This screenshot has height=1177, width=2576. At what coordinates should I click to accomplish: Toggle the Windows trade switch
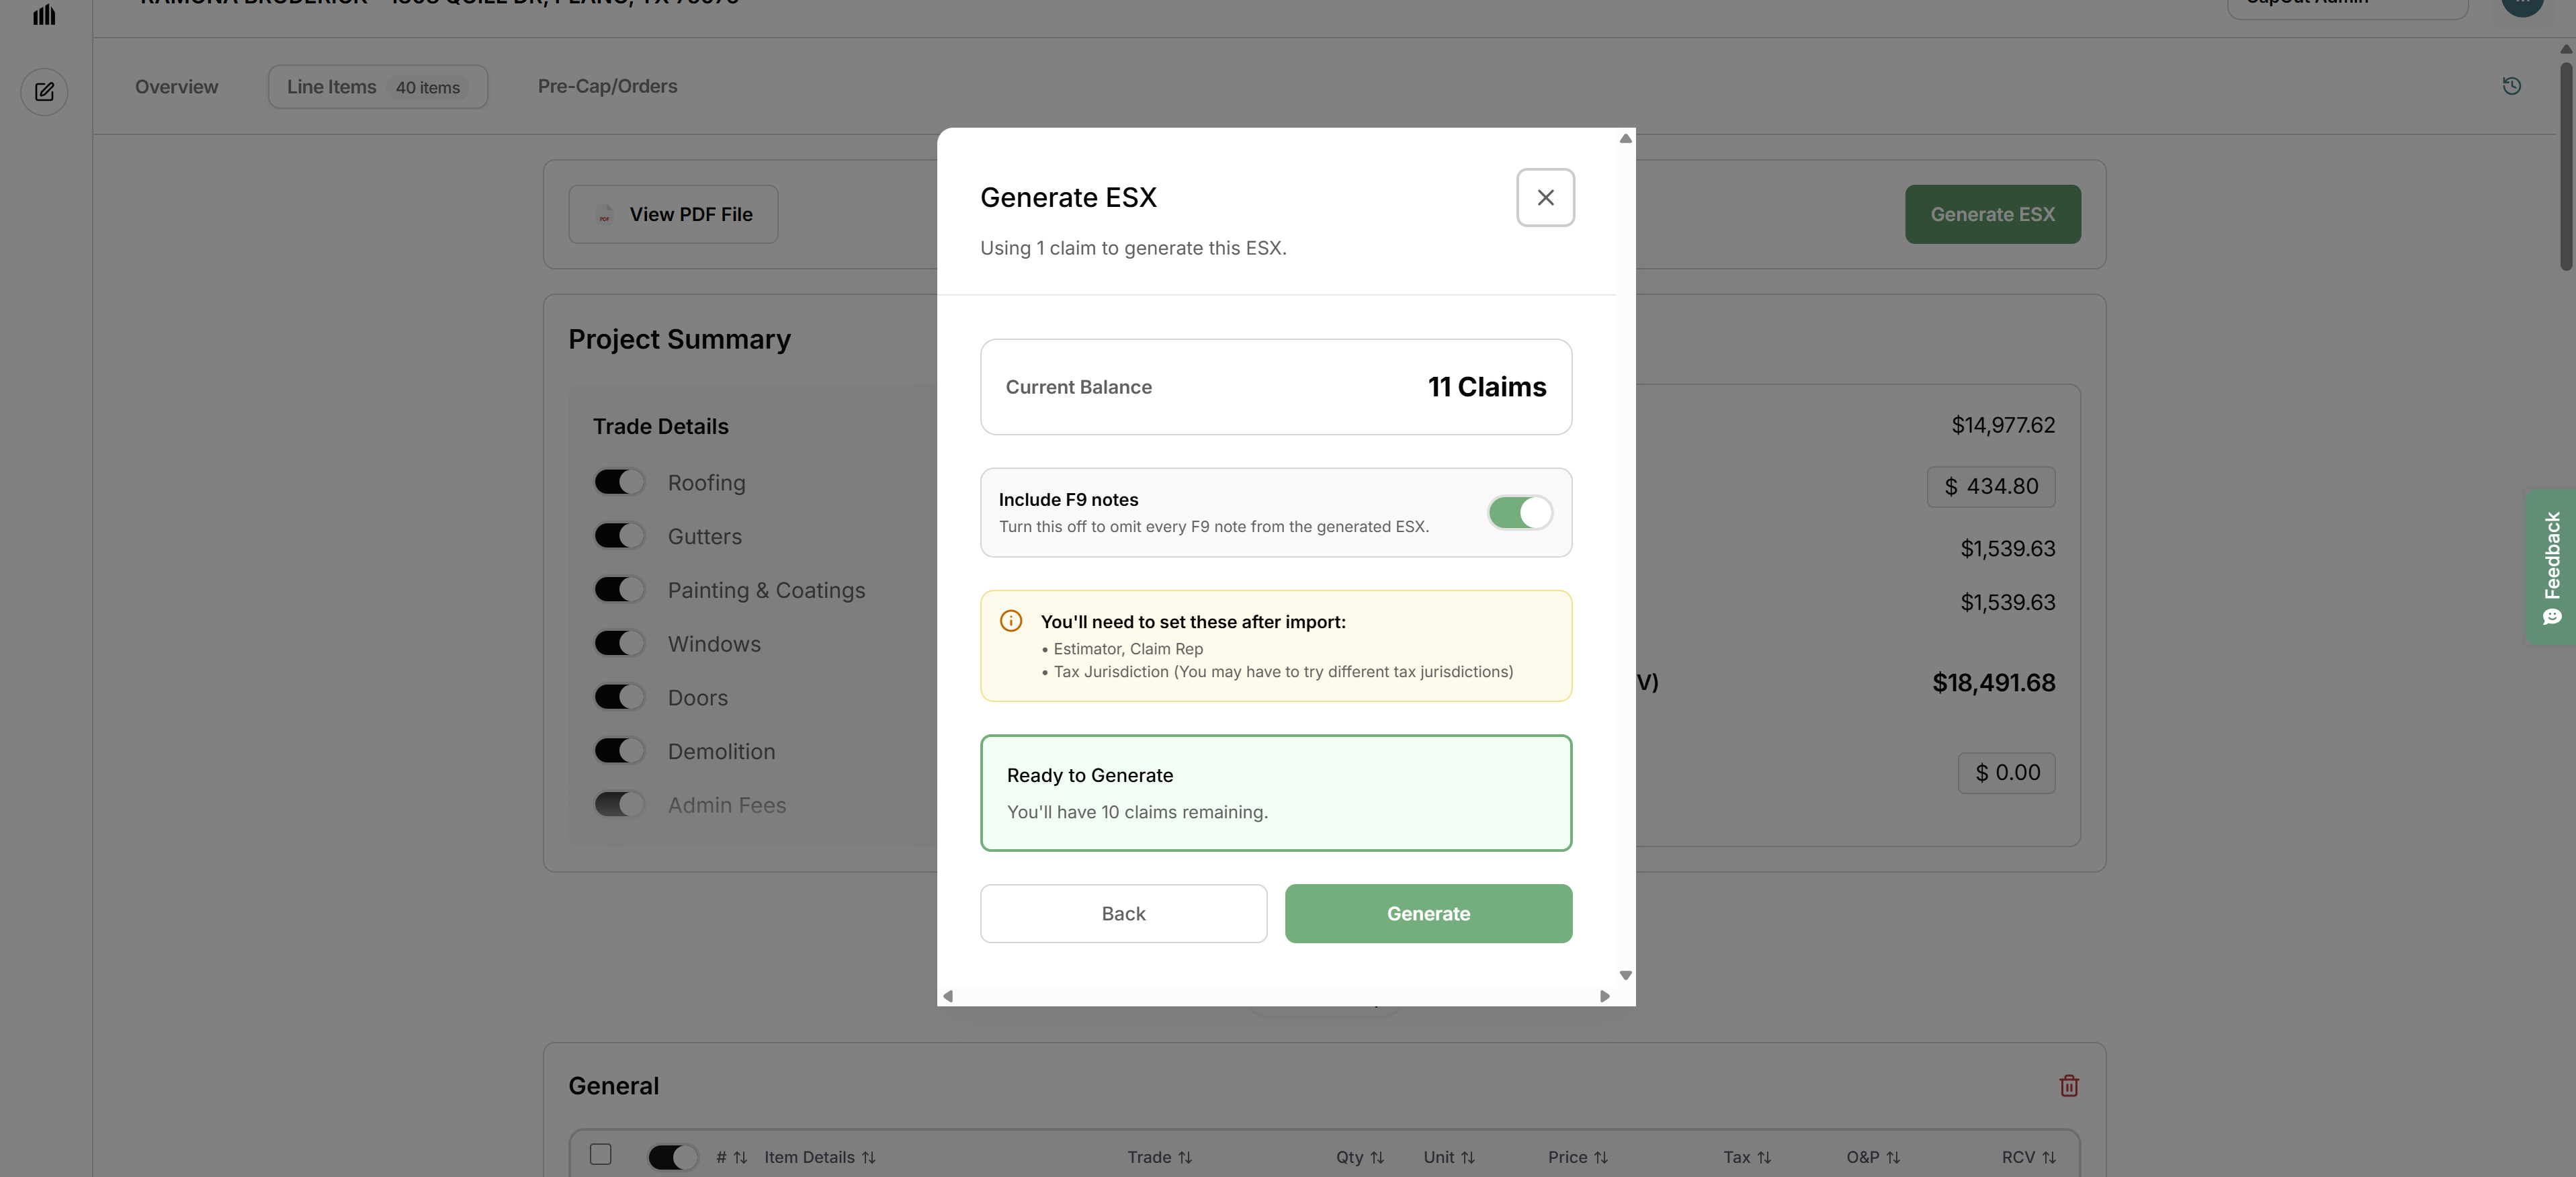tap(619, 643)
